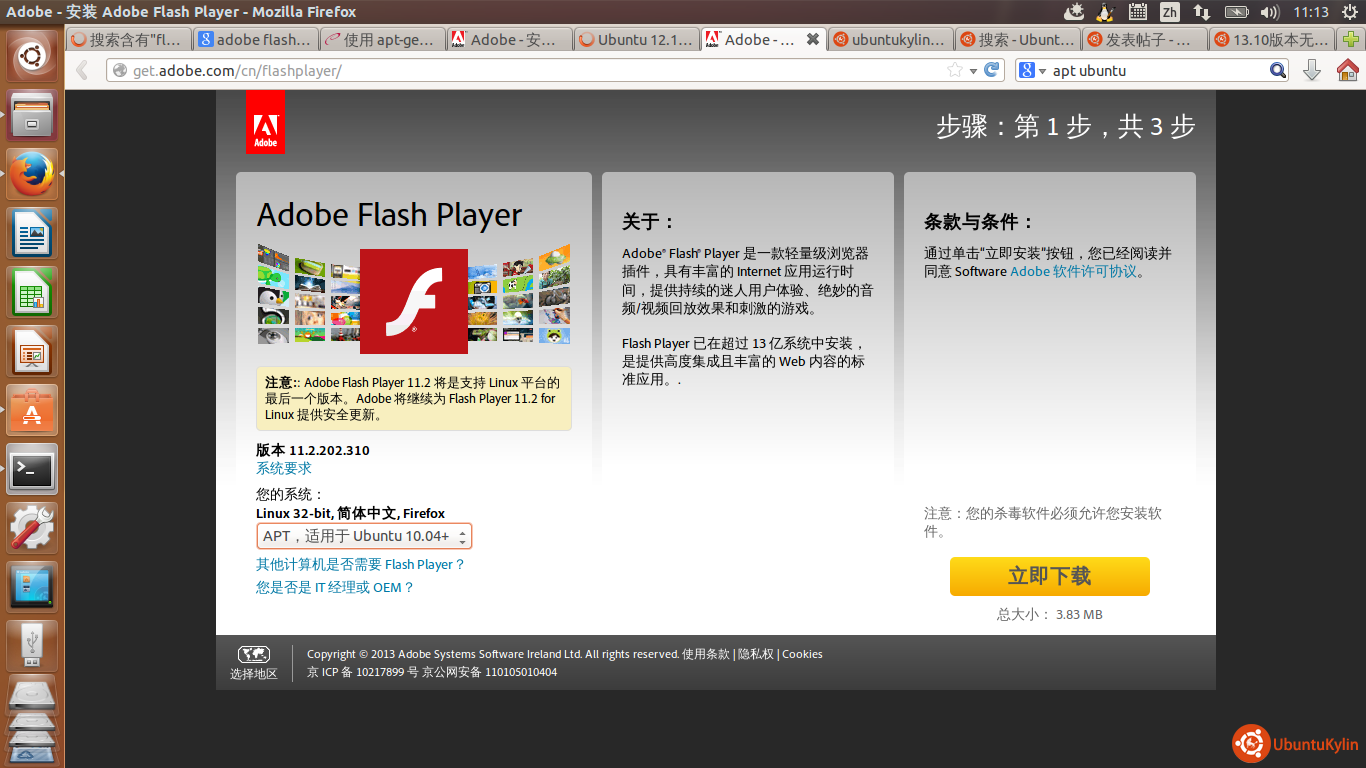The height and width of the screenshot is (768, 1366).
Task: Open Ubuntu Software Center in launcher
Action: click(x=32, y=410)
